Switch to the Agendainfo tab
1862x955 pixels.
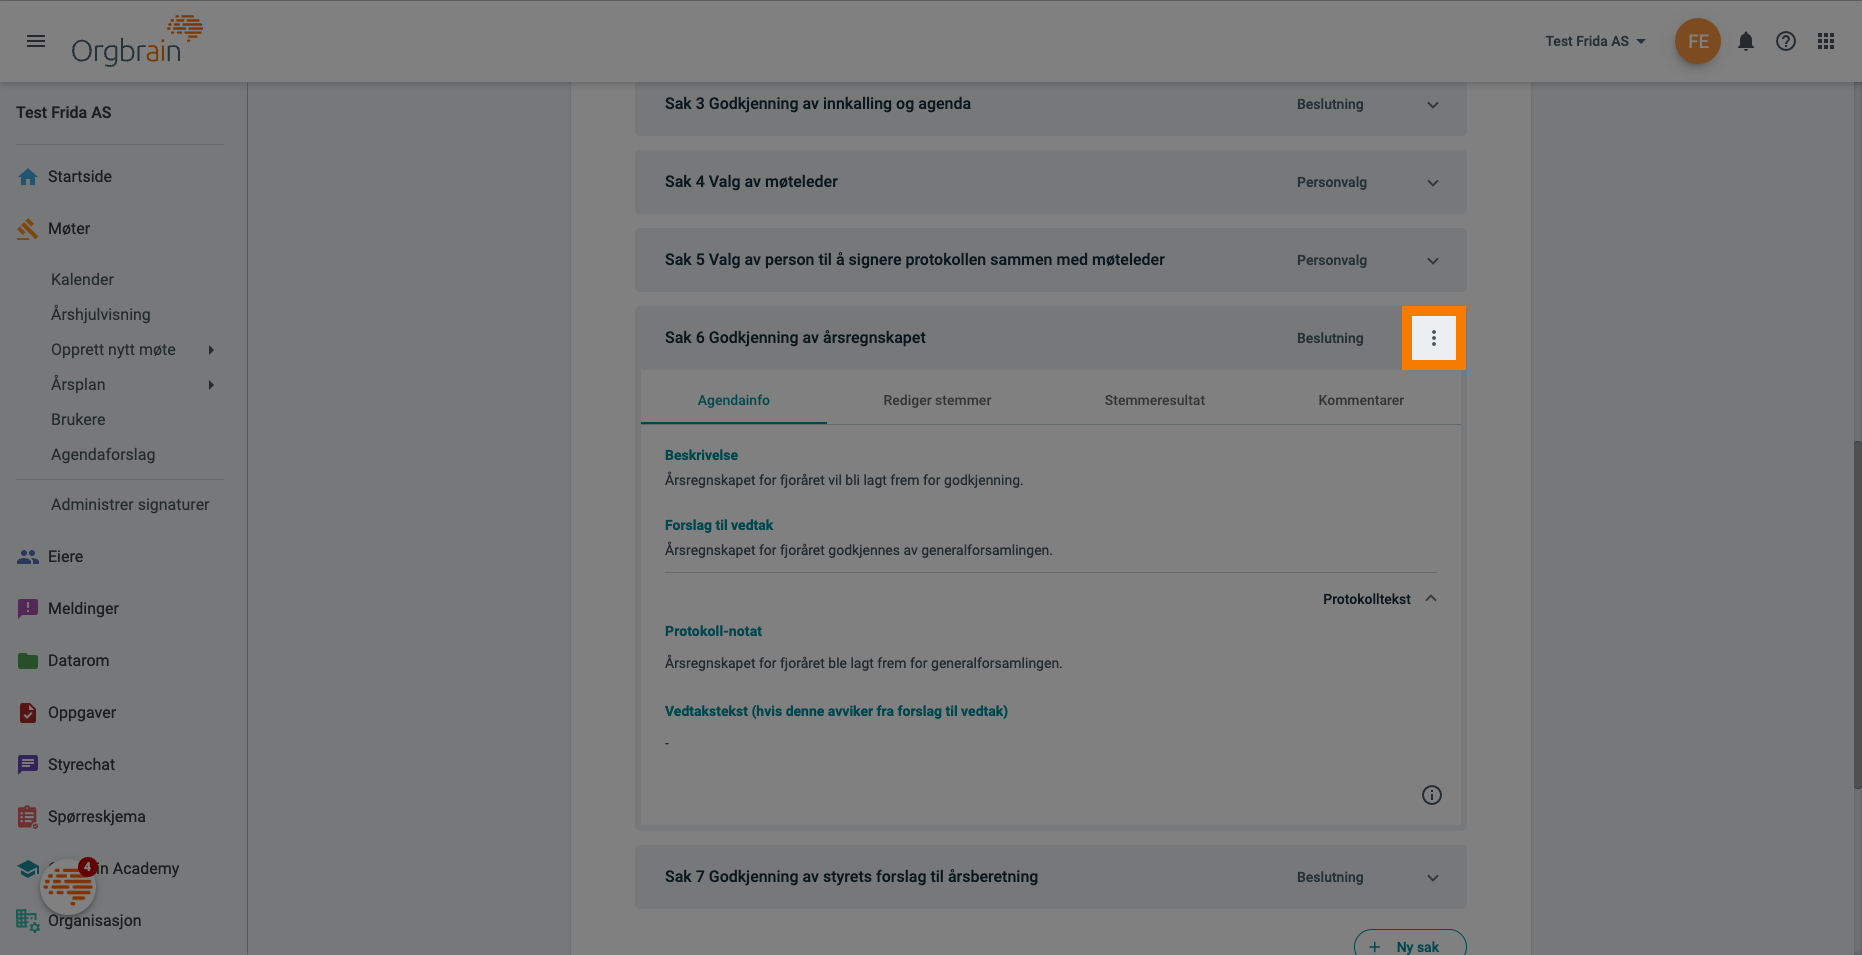point(733,400)
